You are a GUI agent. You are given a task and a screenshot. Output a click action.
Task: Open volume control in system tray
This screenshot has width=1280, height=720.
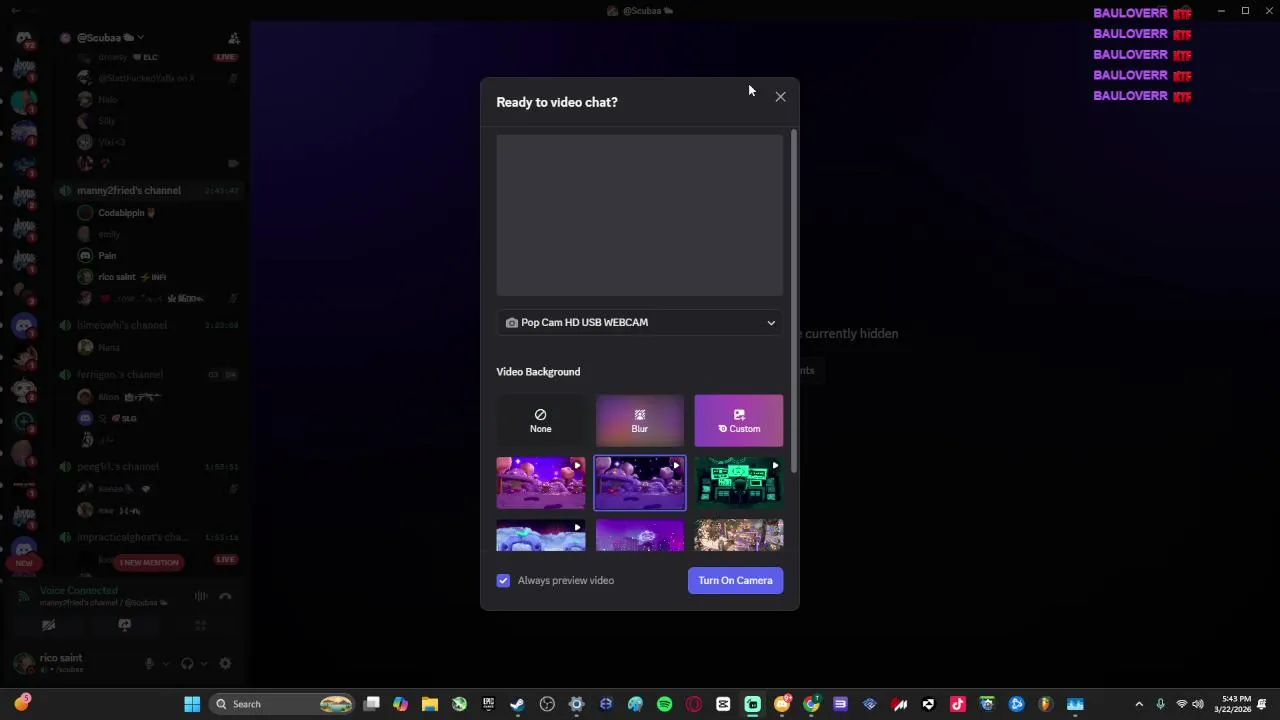tap(1198, 704)
